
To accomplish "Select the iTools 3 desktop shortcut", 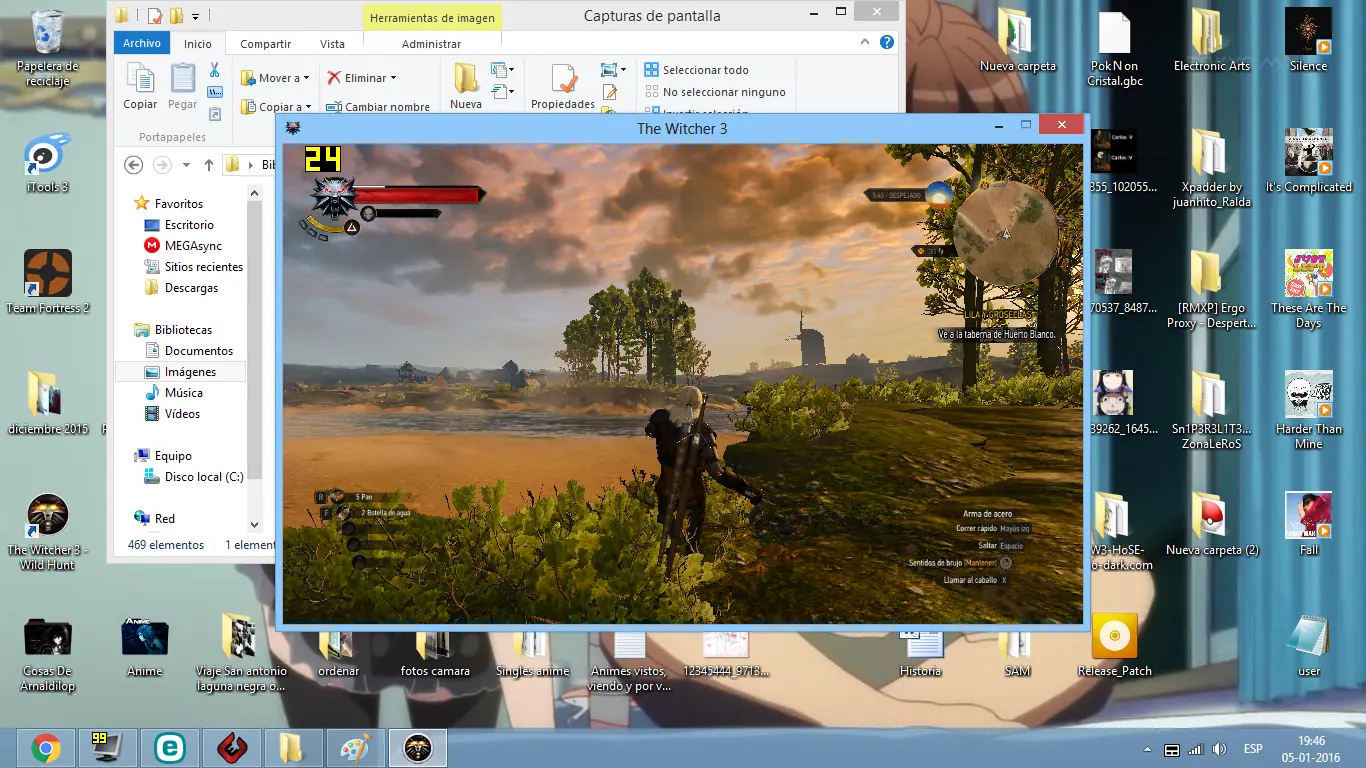I will [46, 162].
